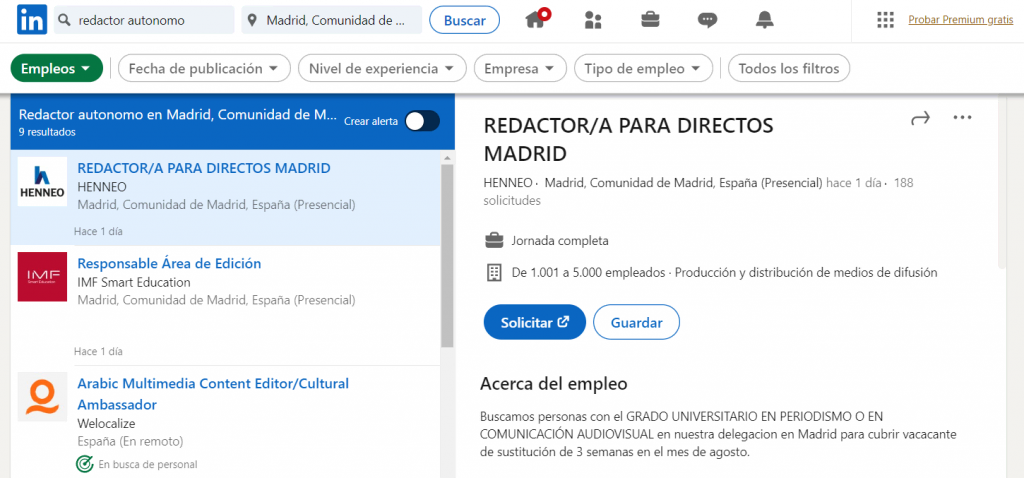This screenshot has width=1024, height=478.
Task: Click HENNEO company name in details
Action: click(507, 183)
